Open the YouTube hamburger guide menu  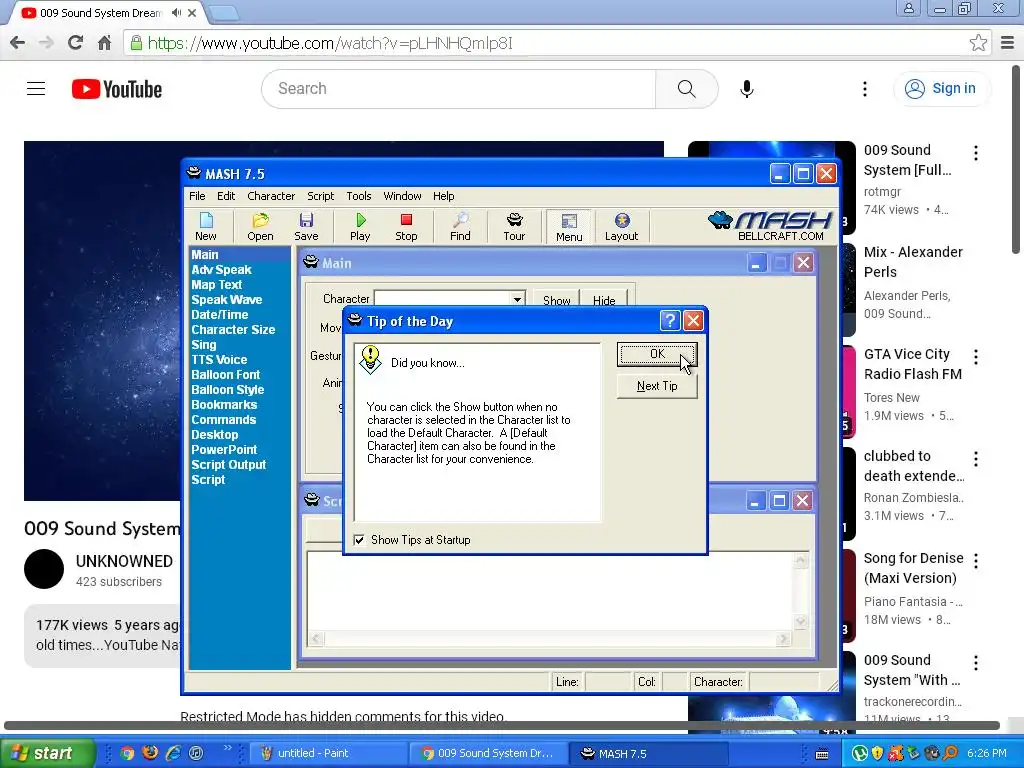pyautogui.click(x=36, y=89)
